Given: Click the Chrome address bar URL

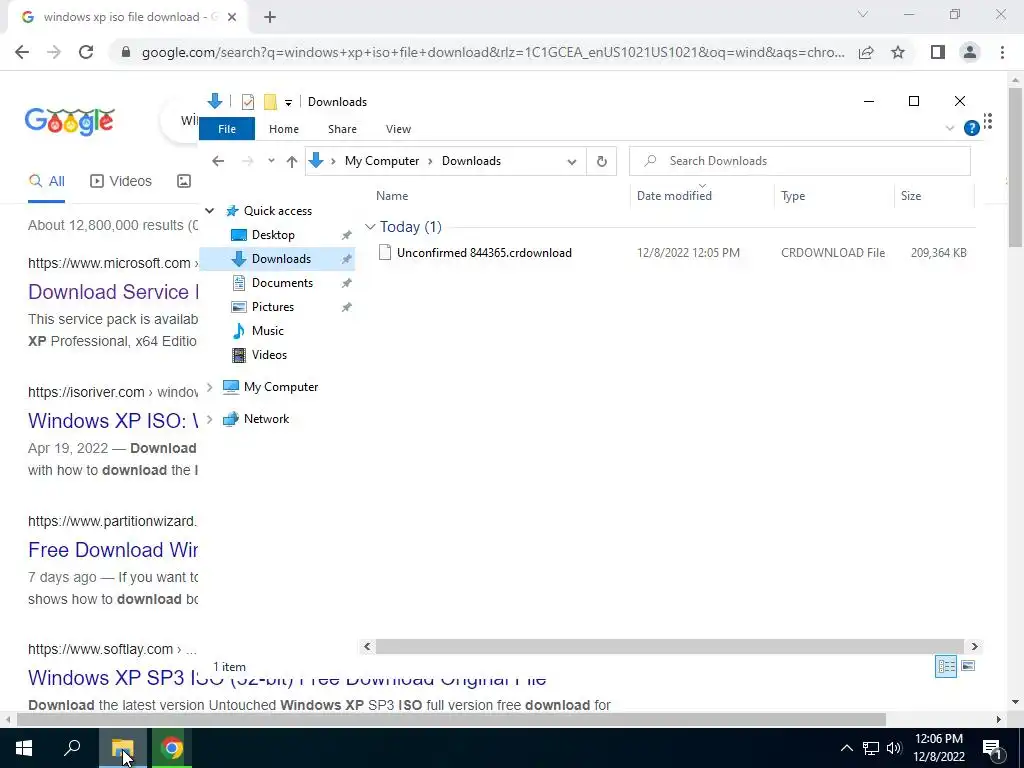Looking at the screenshot, I should pos(493,52).
